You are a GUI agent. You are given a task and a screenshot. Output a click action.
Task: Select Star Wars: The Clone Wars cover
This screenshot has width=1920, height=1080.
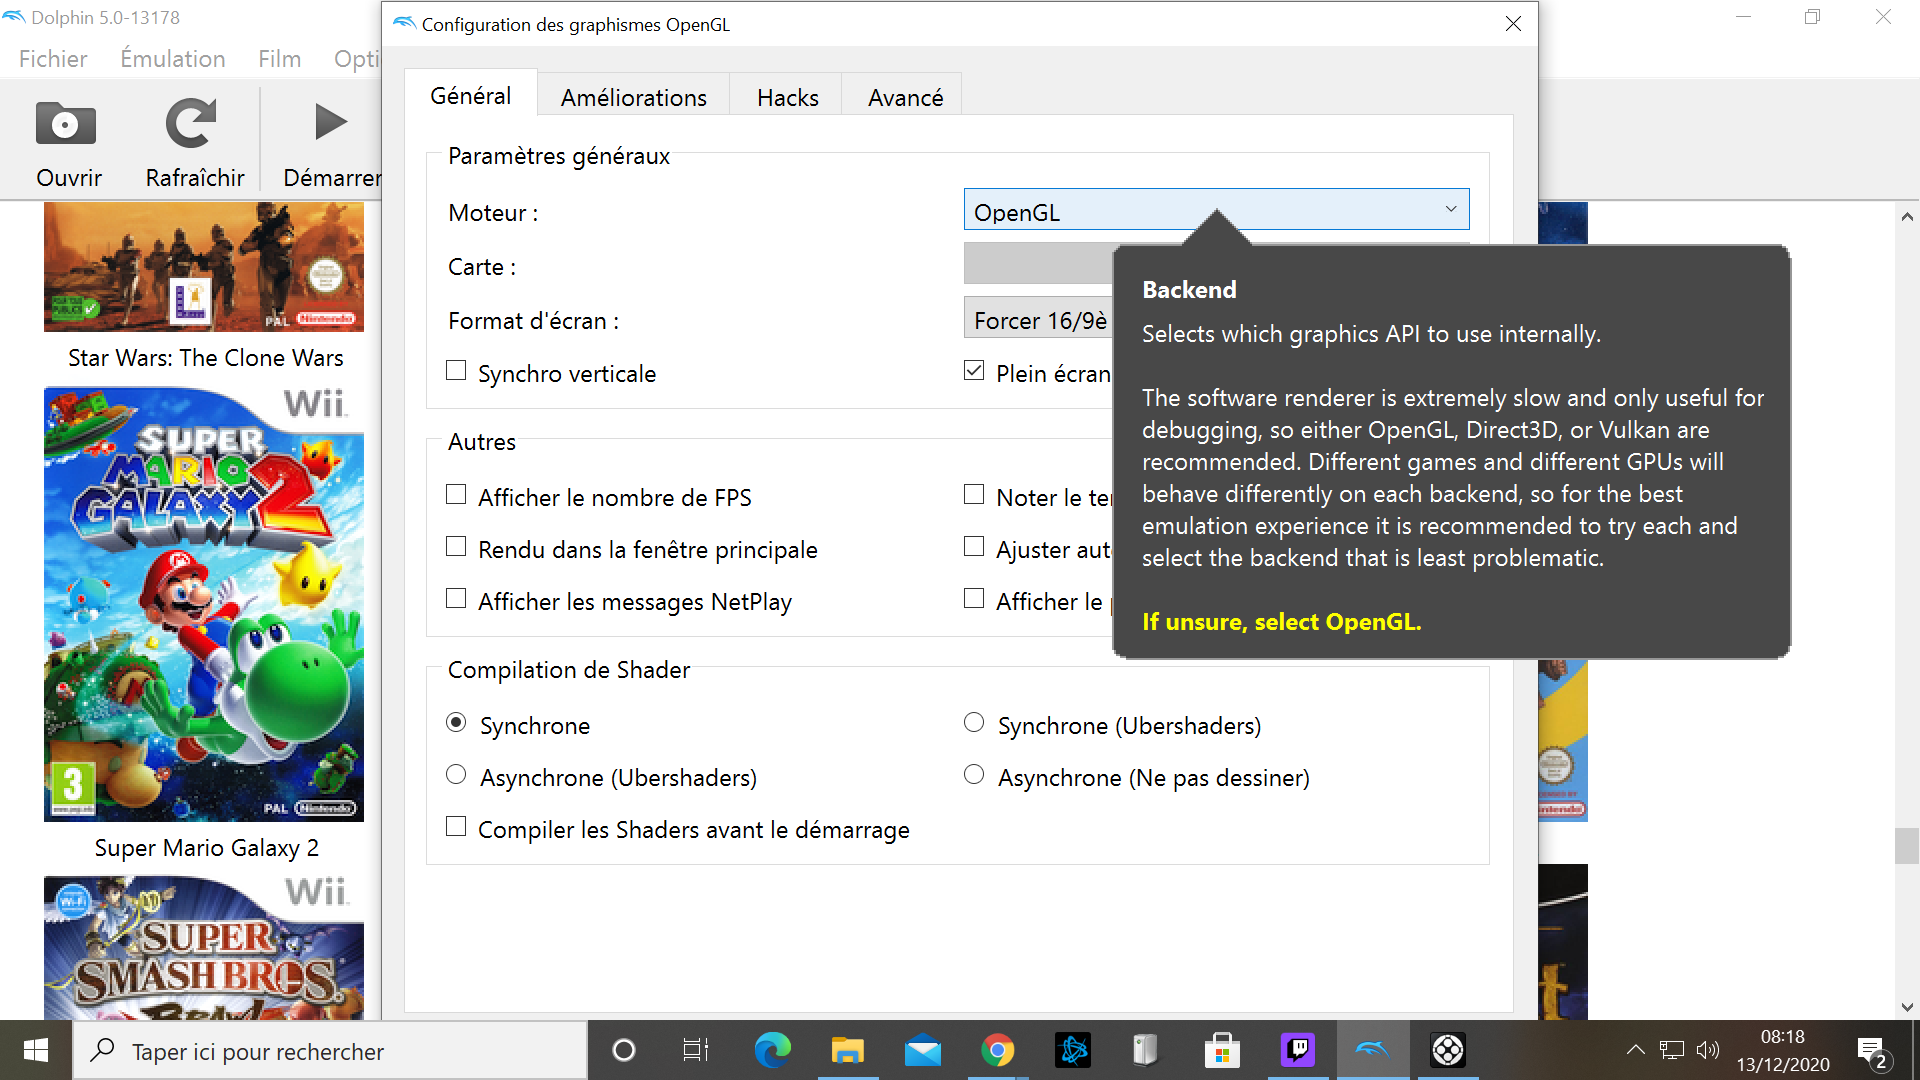204,267
